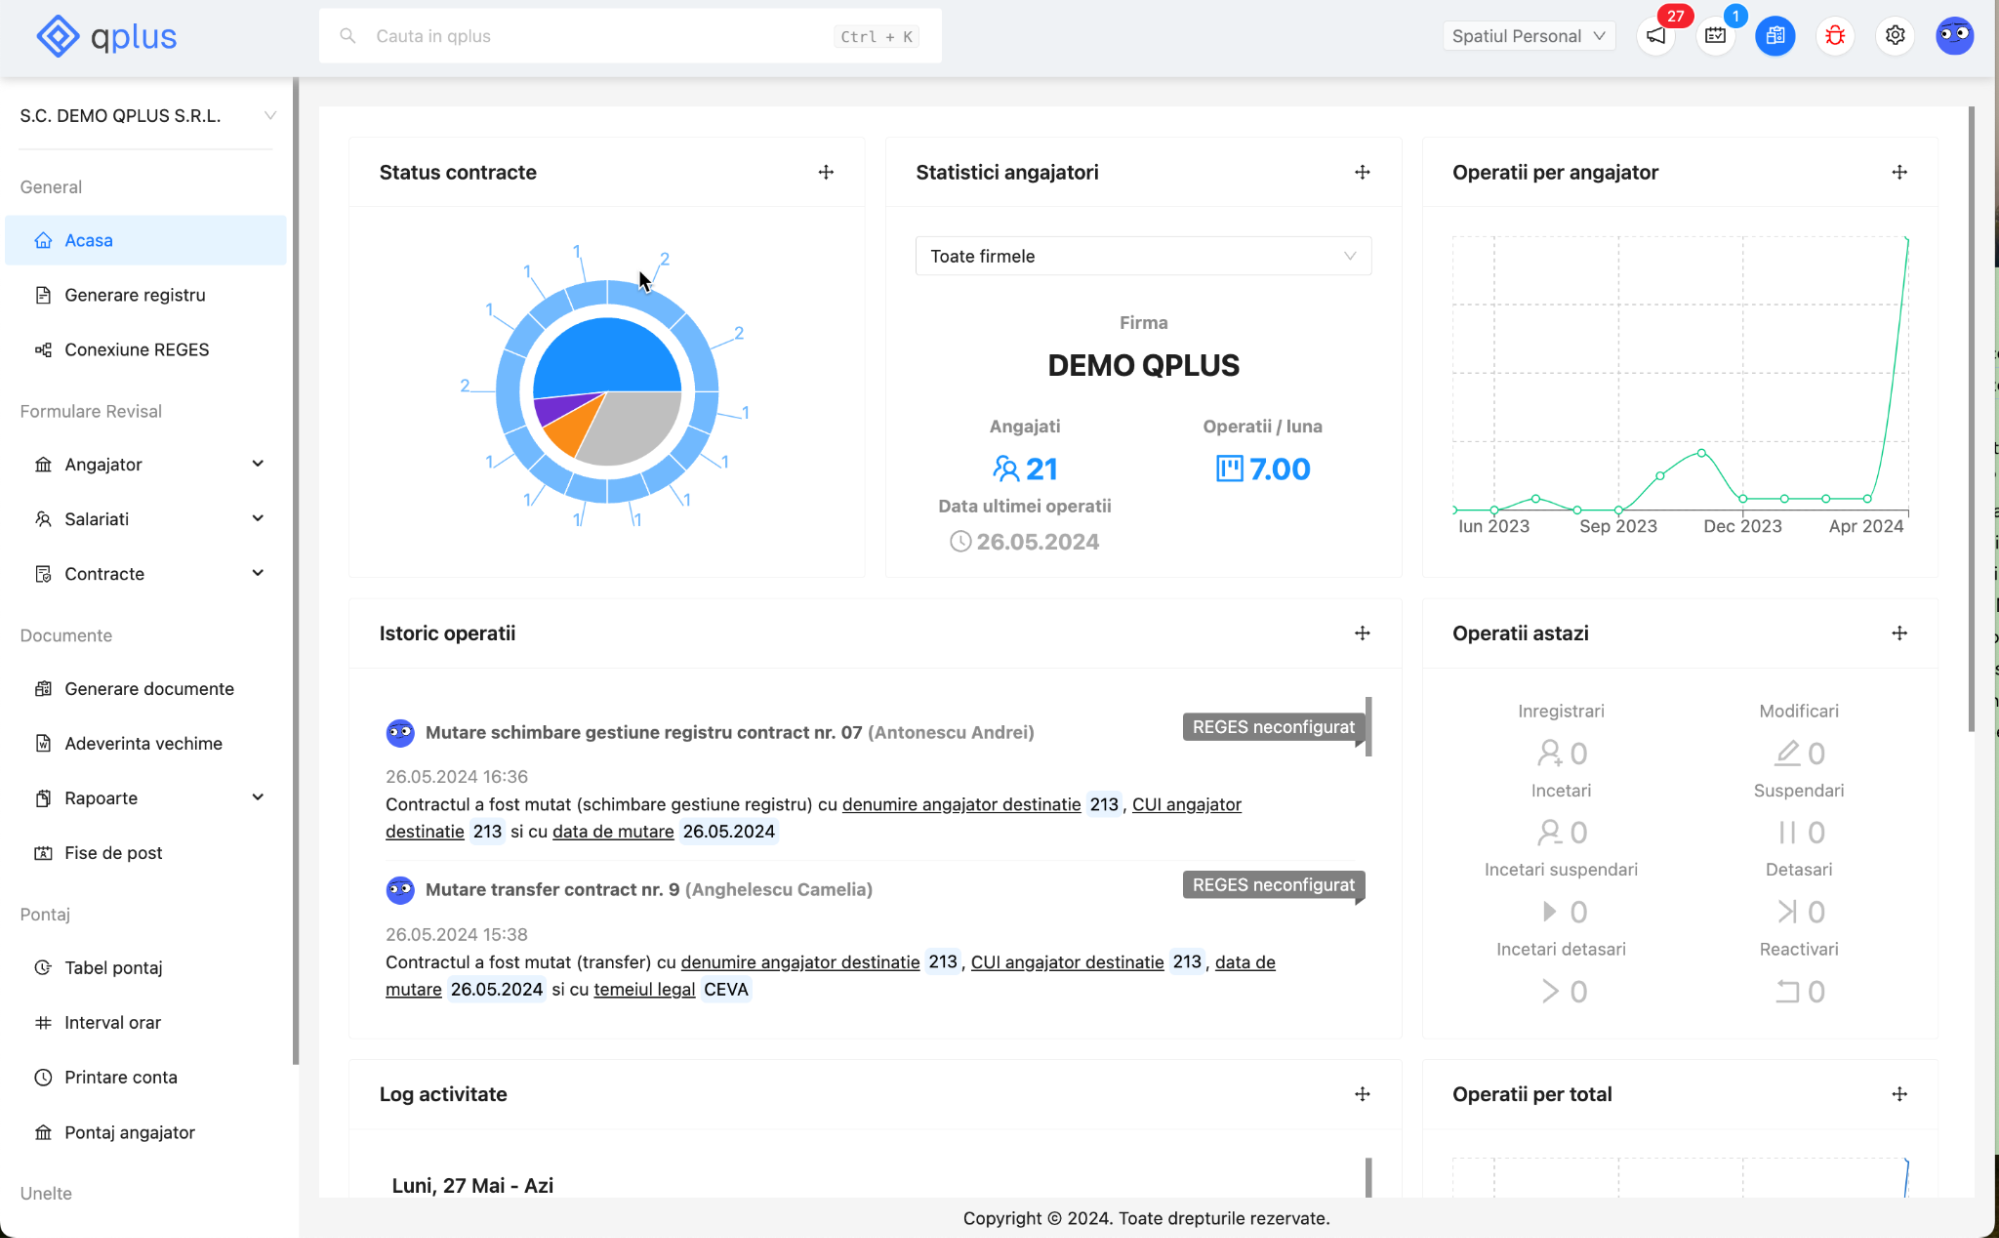Click the Modificari pencil icon
The image size is (1999, 1238).
(1787, 752)
